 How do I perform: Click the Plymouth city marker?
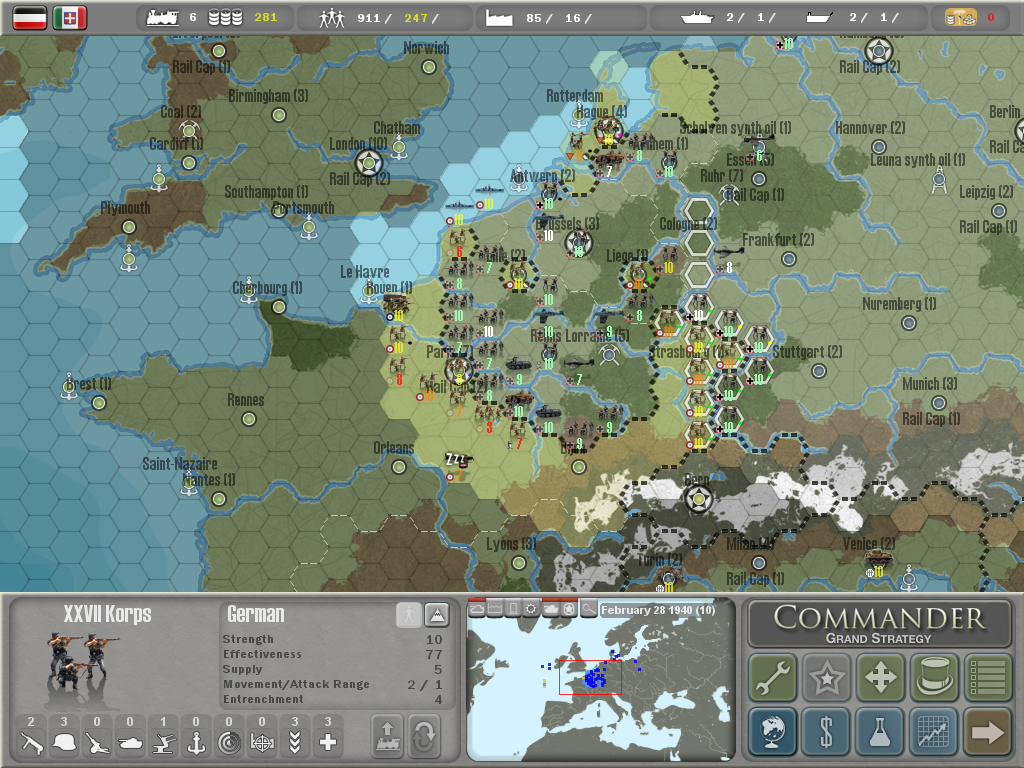click(129, 227)
